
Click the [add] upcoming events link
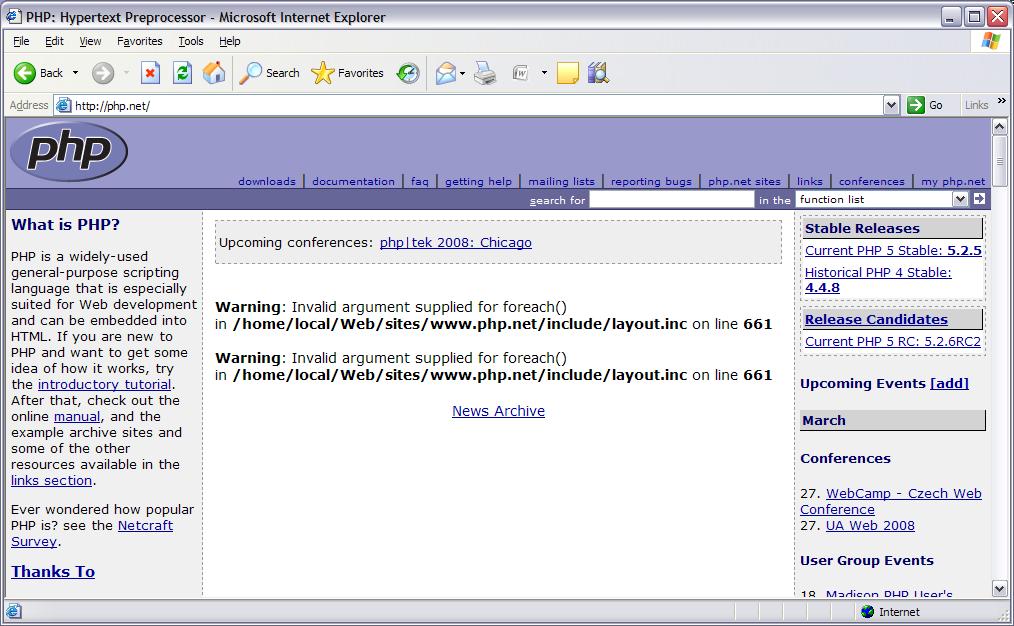click(x=949, y=383)
